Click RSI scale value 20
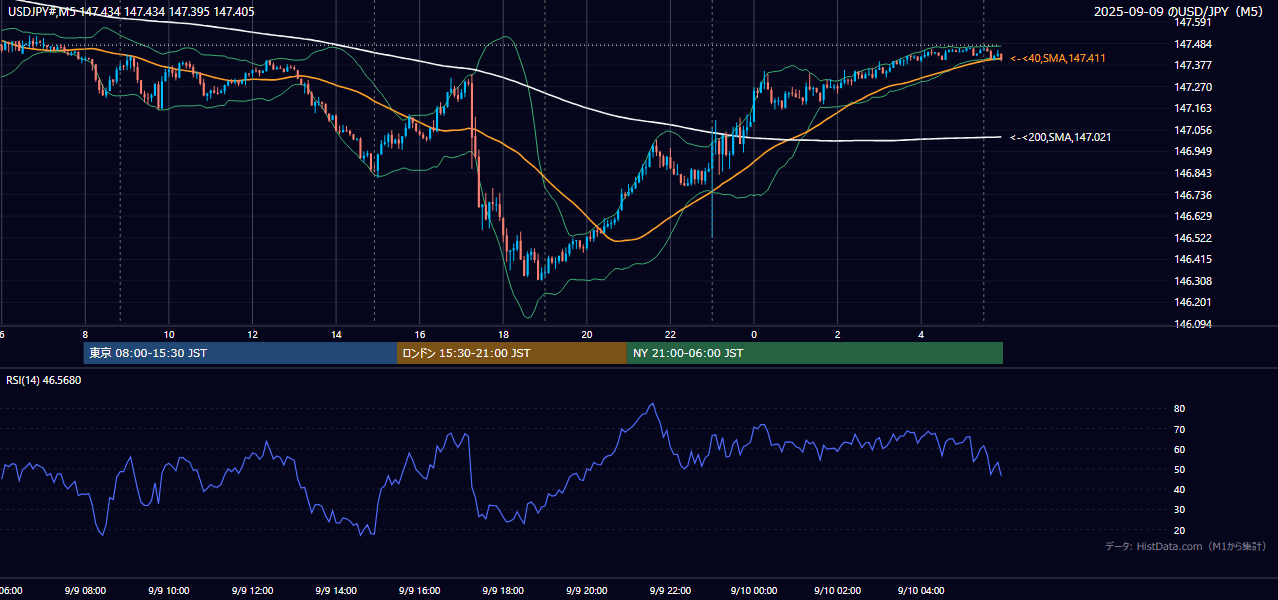Viewport: 1278px width, 600px height. point(1179,530)
